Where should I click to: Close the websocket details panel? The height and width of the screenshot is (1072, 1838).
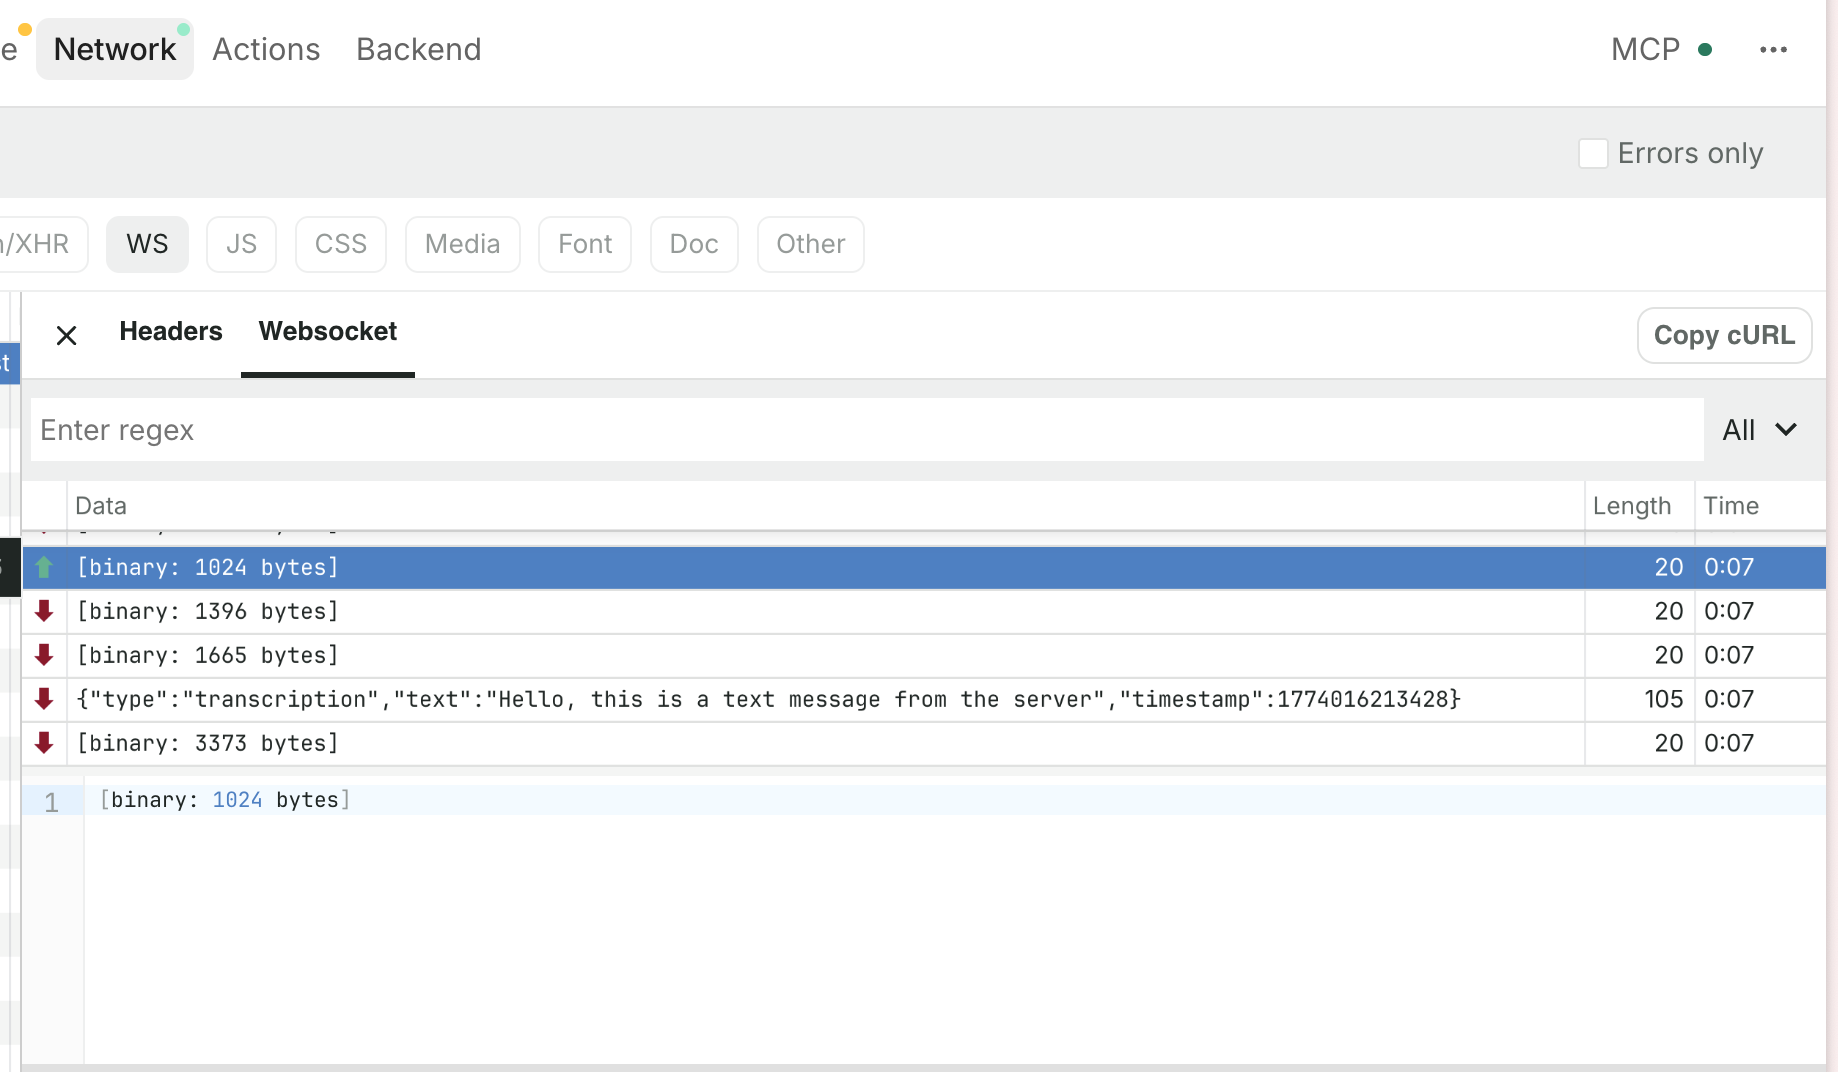(66, 335)
